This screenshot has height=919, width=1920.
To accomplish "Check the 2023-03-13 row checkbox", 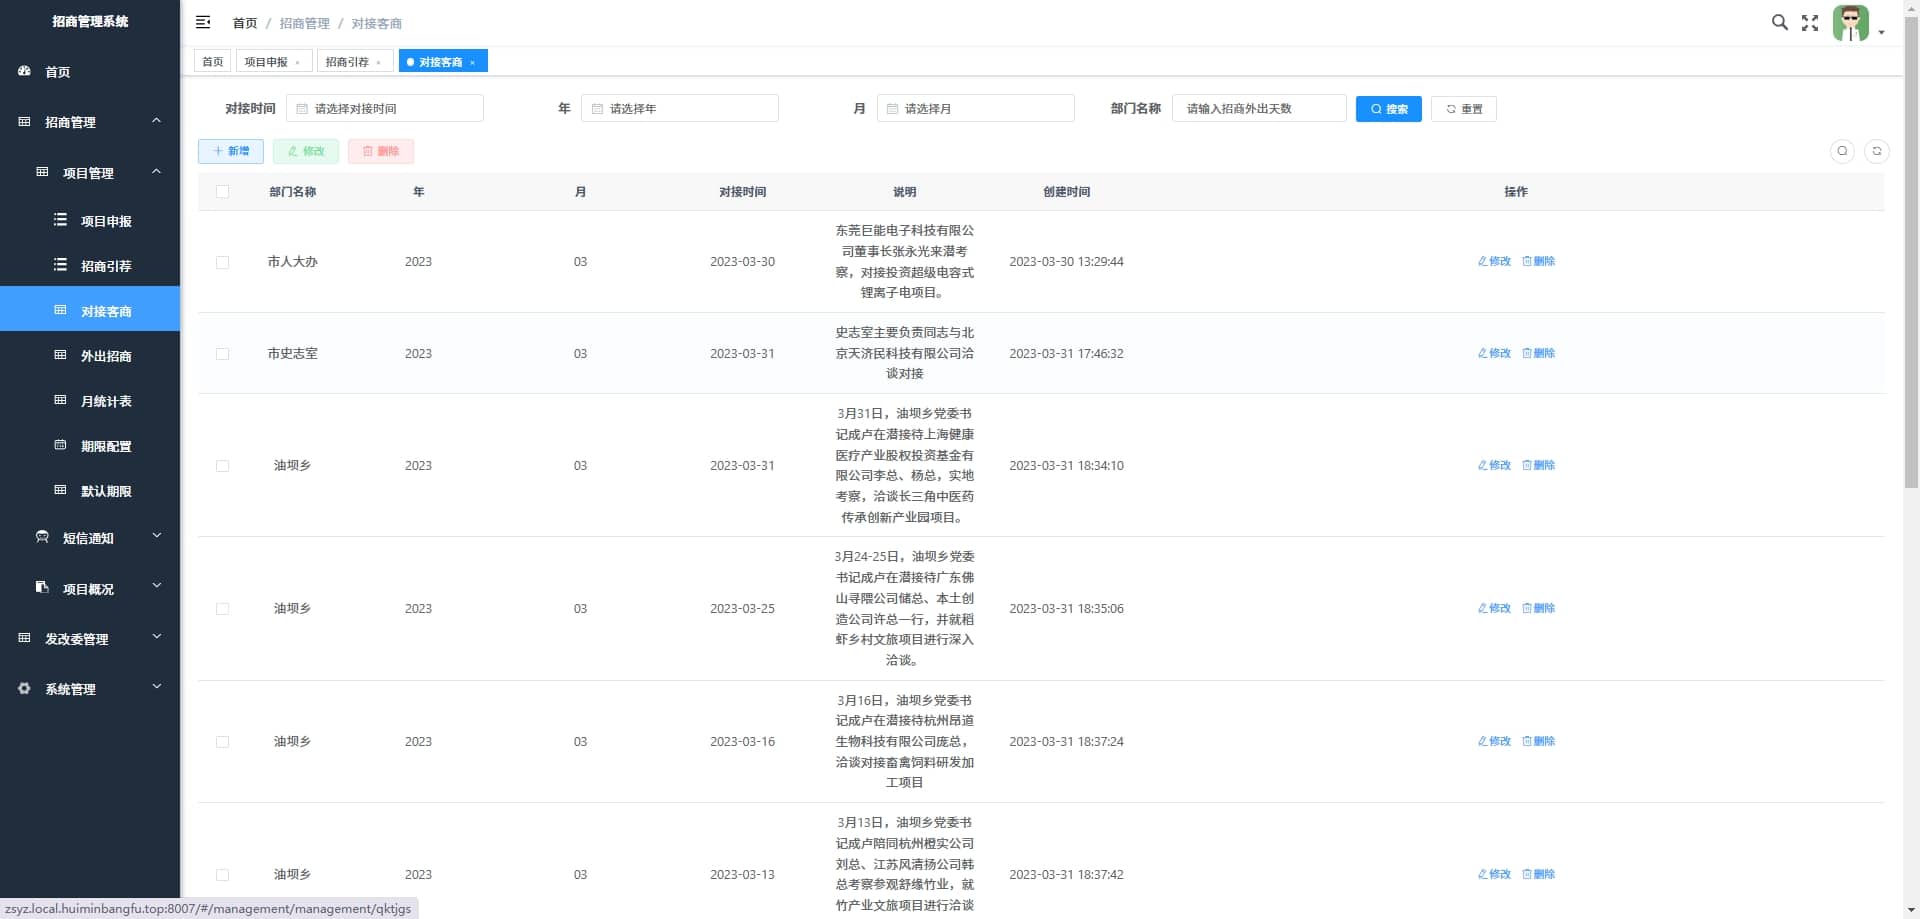I will tap(222, 875).
